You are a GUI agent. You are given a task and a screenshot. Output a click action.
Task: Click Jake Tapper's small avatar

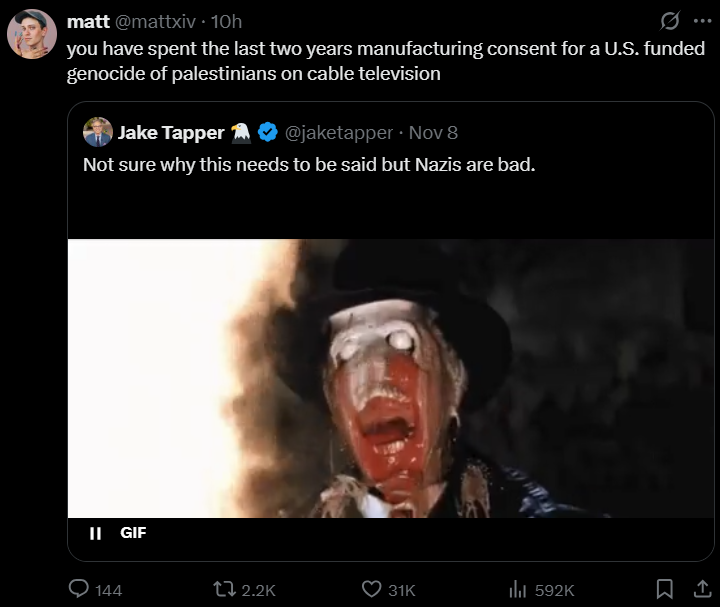click(x=97, y=132)
